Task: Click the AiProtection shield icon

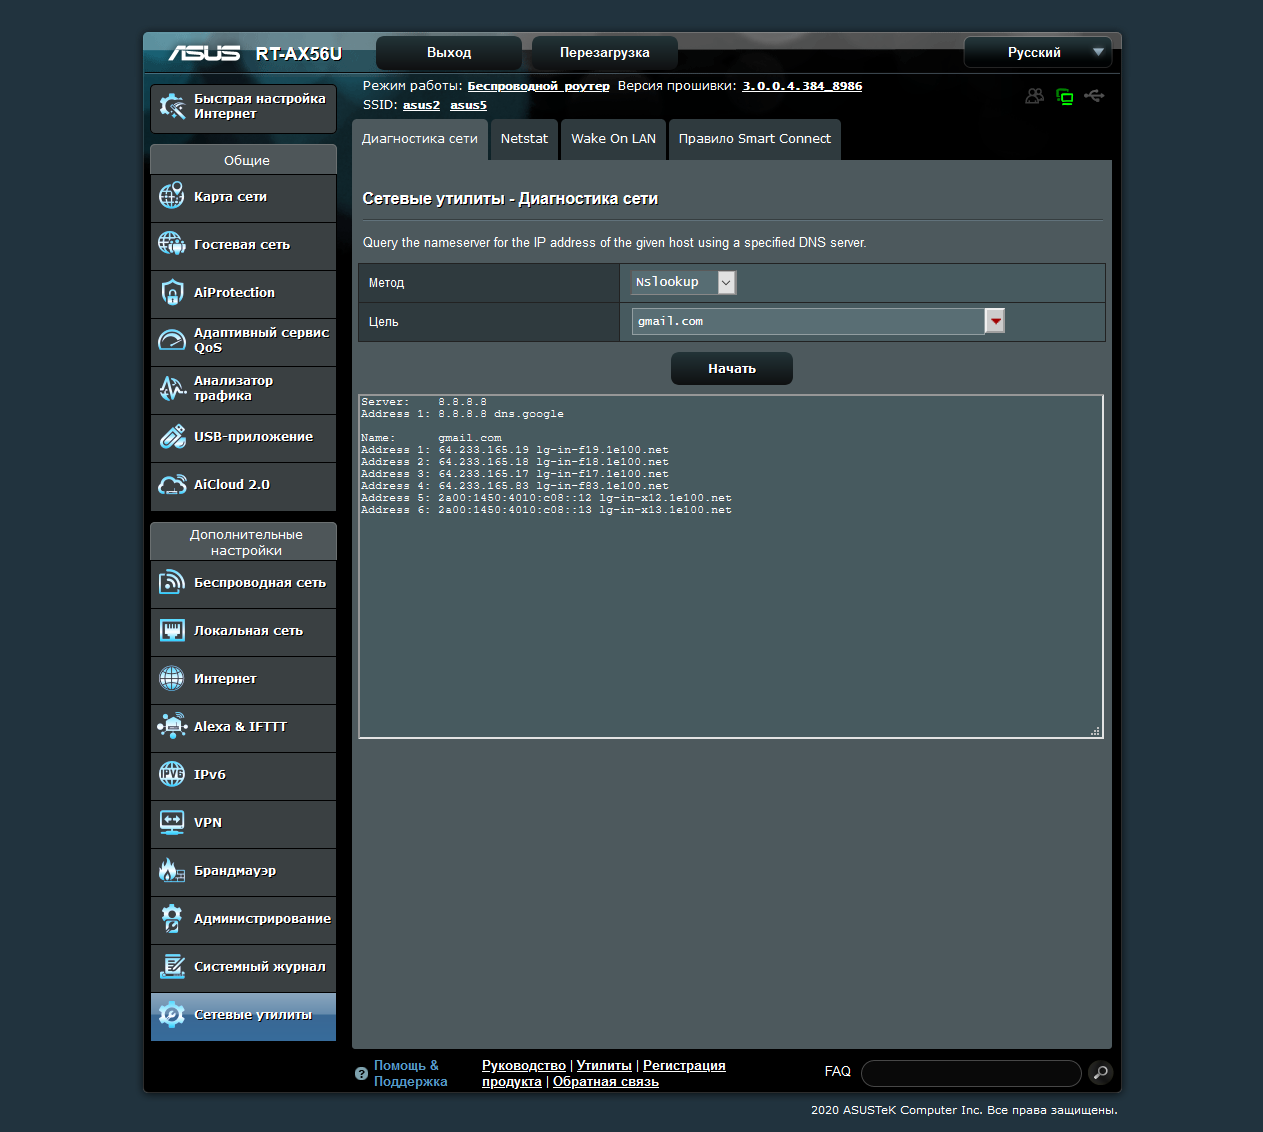Action: [172, 292]
